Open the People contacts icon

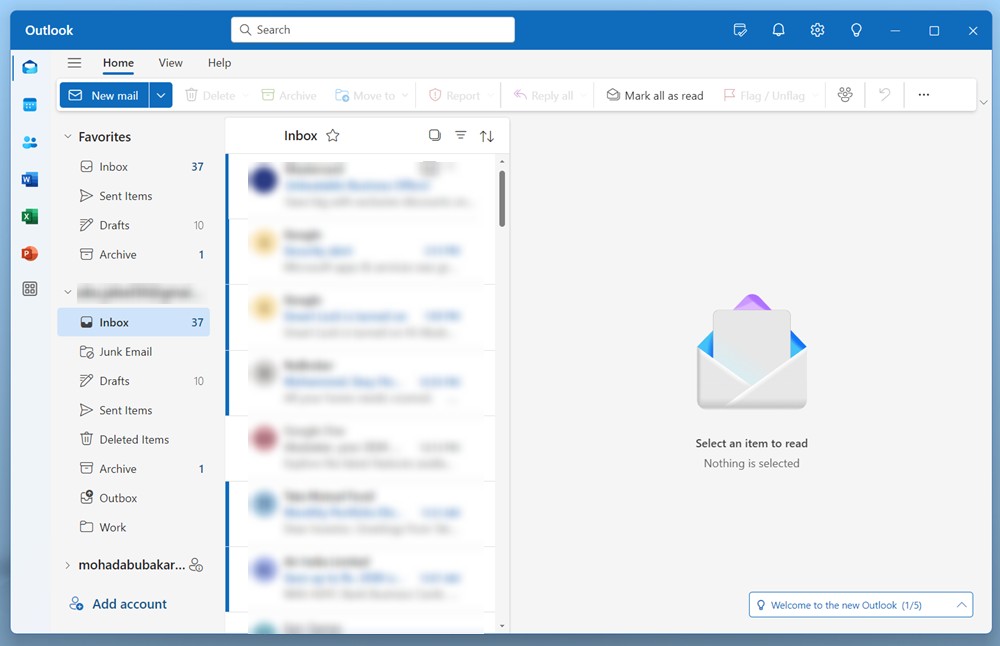click(30, 143)
